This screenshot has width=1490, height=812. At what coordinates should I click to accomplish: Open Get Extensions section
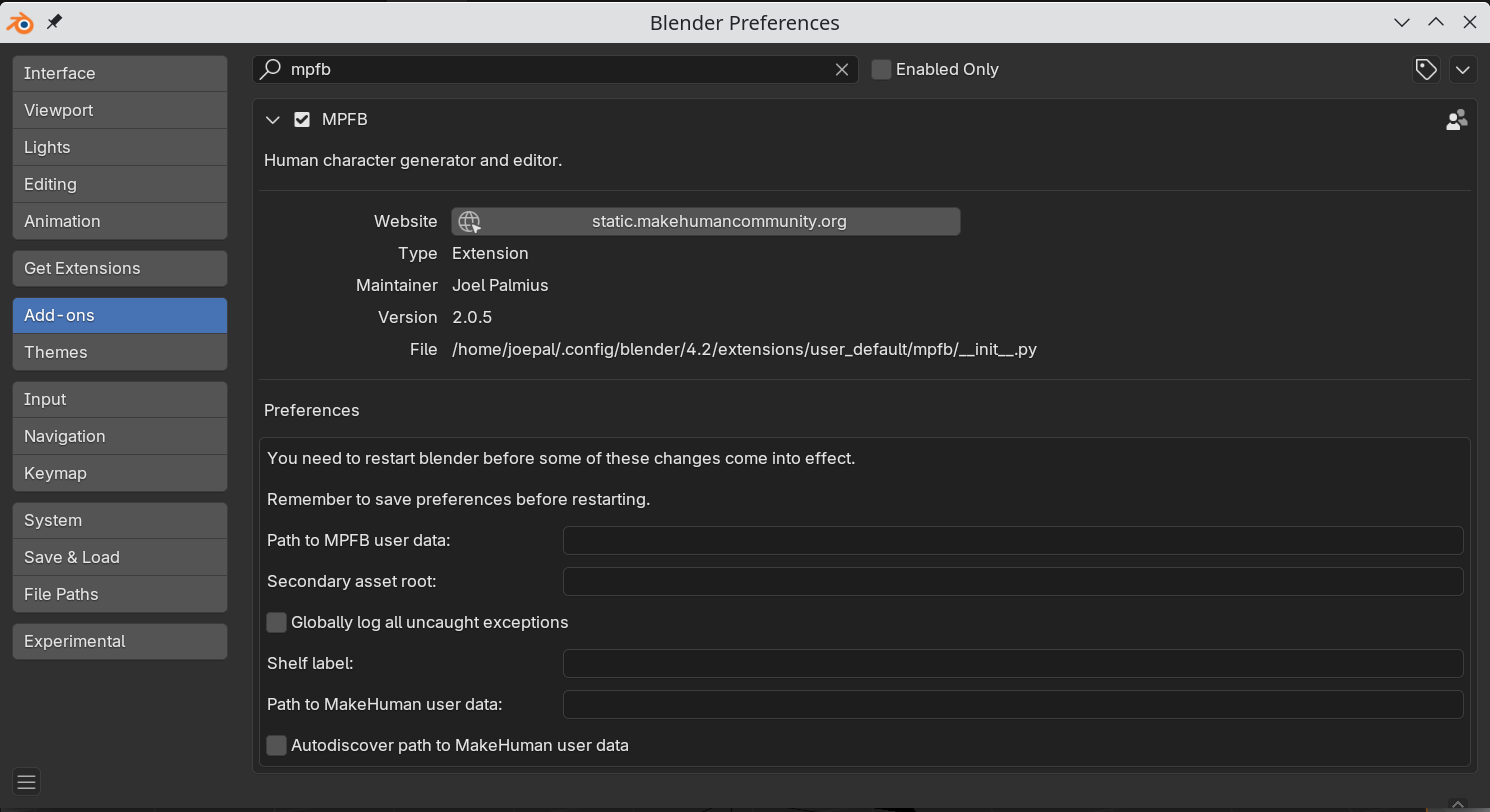[x=120, y=268]
